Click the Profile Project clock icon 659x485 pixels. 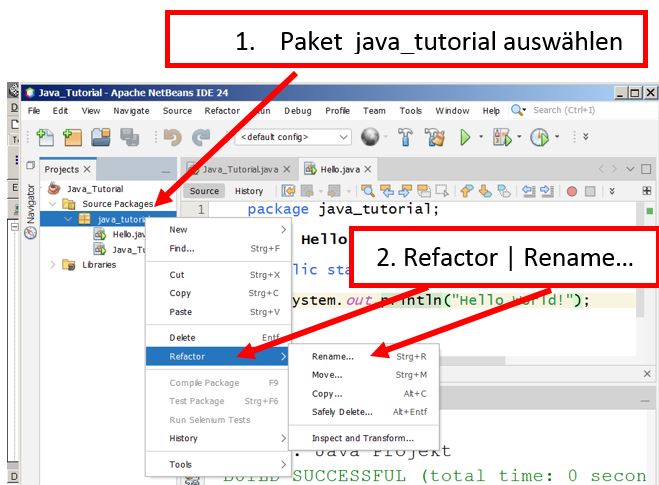coord(540,137)
